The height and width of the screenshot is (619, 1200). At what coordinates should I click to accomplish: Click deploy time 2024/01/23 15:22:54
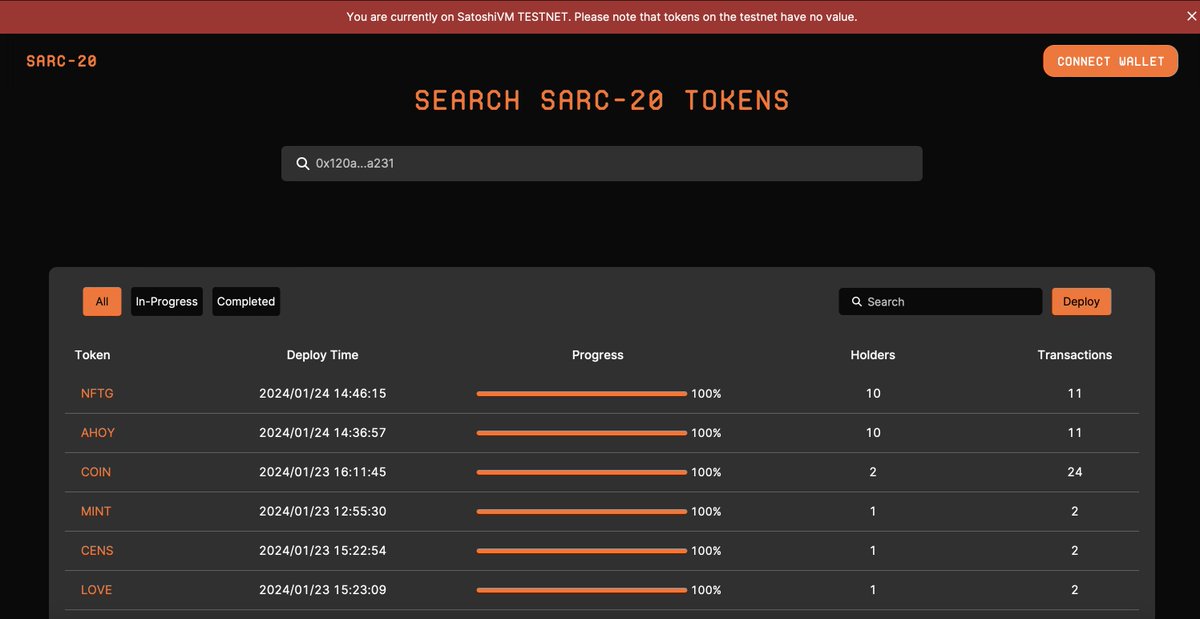[322, 551]
